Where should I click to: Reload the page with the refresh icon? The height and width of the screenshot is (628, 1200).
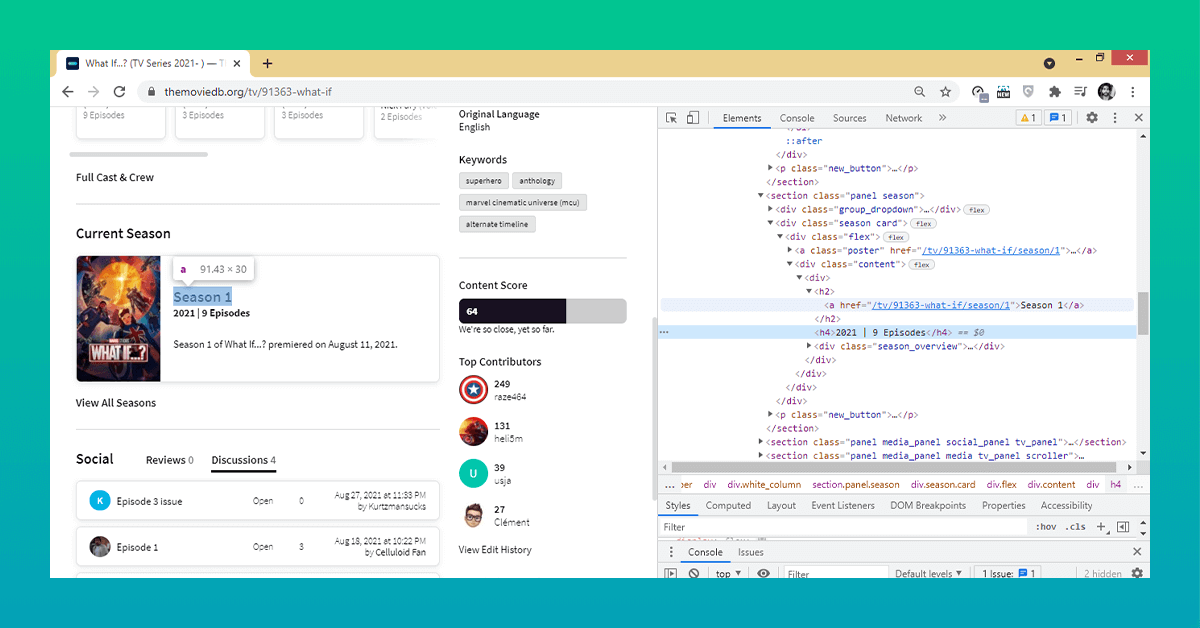point(119,91)
